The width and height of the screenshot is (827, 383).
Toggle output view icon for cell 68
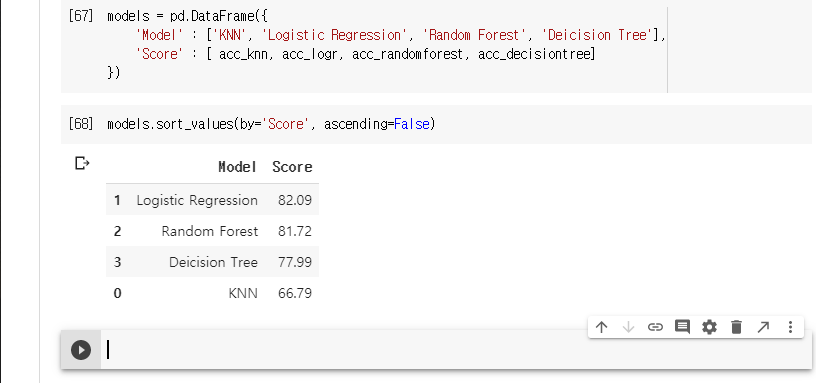point(82,164)
